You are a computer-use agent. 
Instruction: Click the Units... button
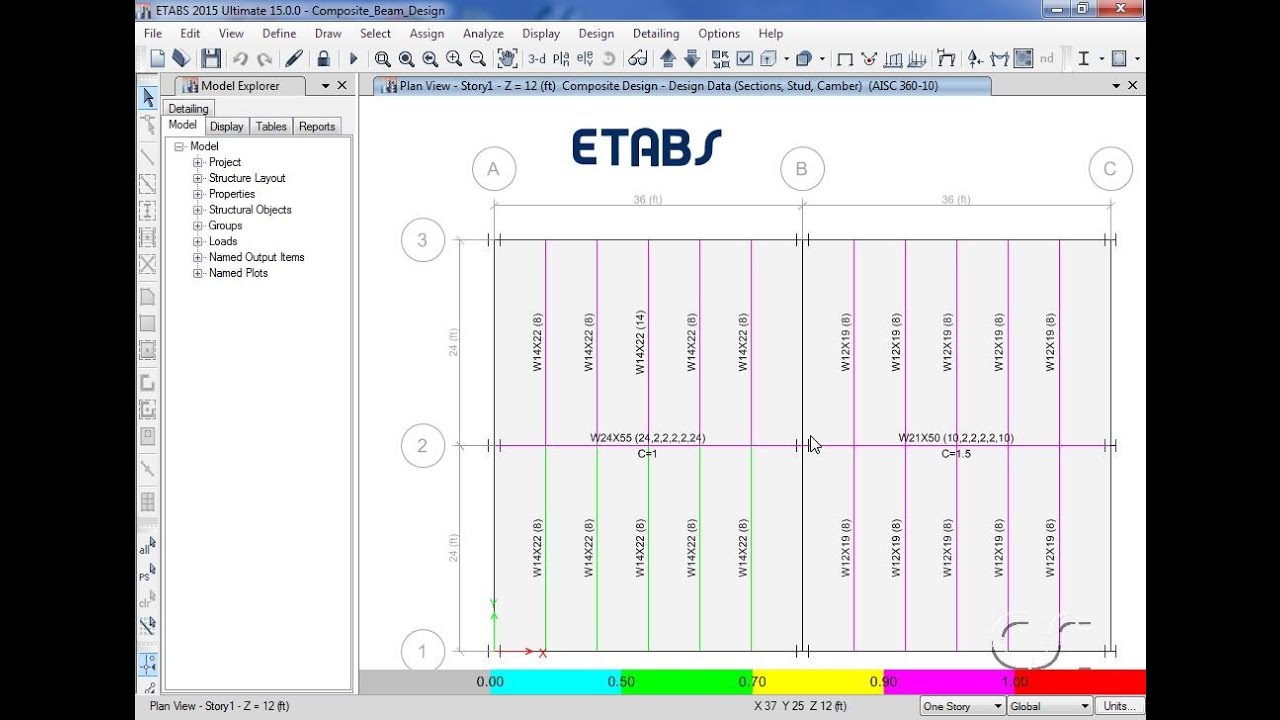tap(1119, 706)
